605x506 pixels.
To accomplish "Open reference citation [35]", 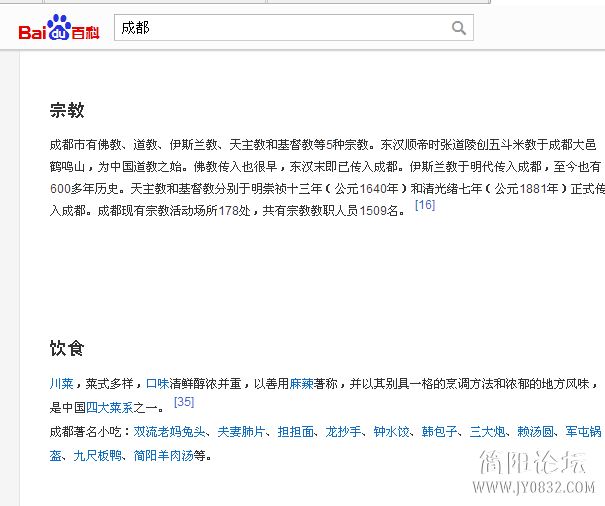I will (184, 402).
